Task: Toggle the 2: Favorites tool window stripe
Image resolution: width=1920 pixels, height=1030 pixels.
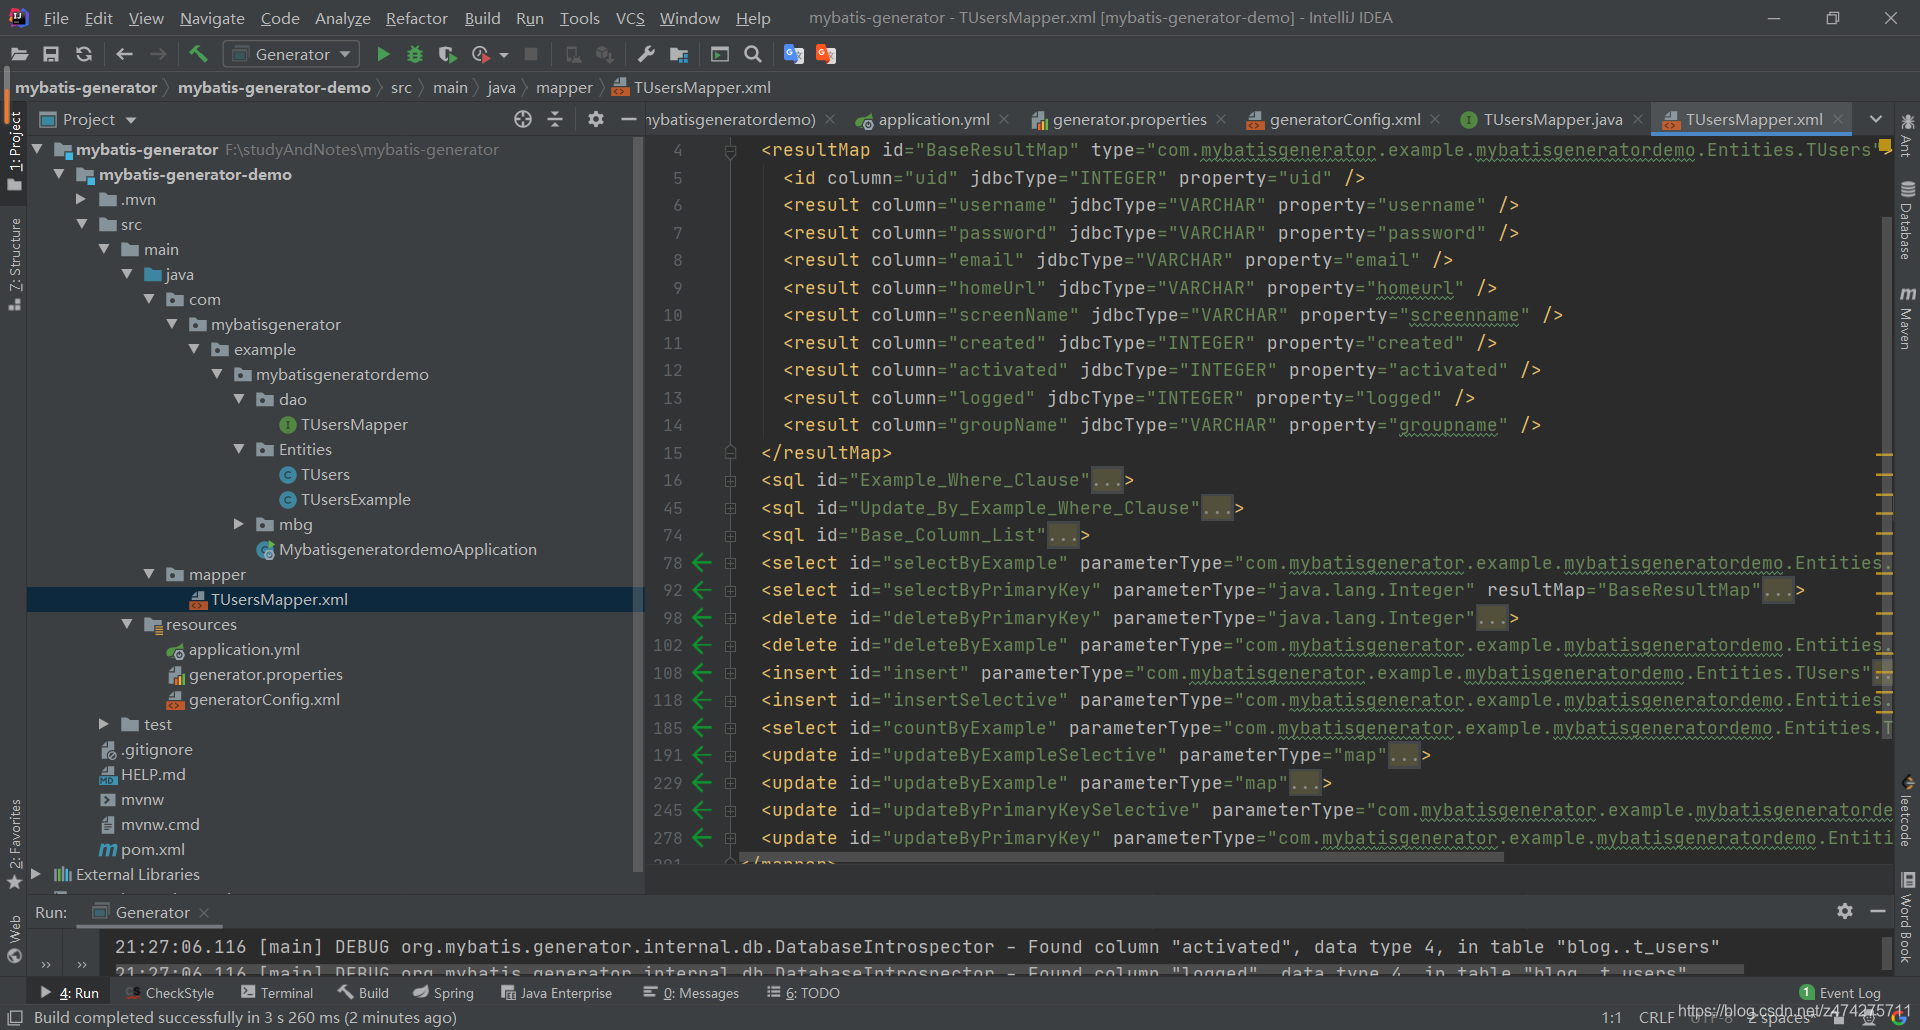Action: [x=15, y=845]
